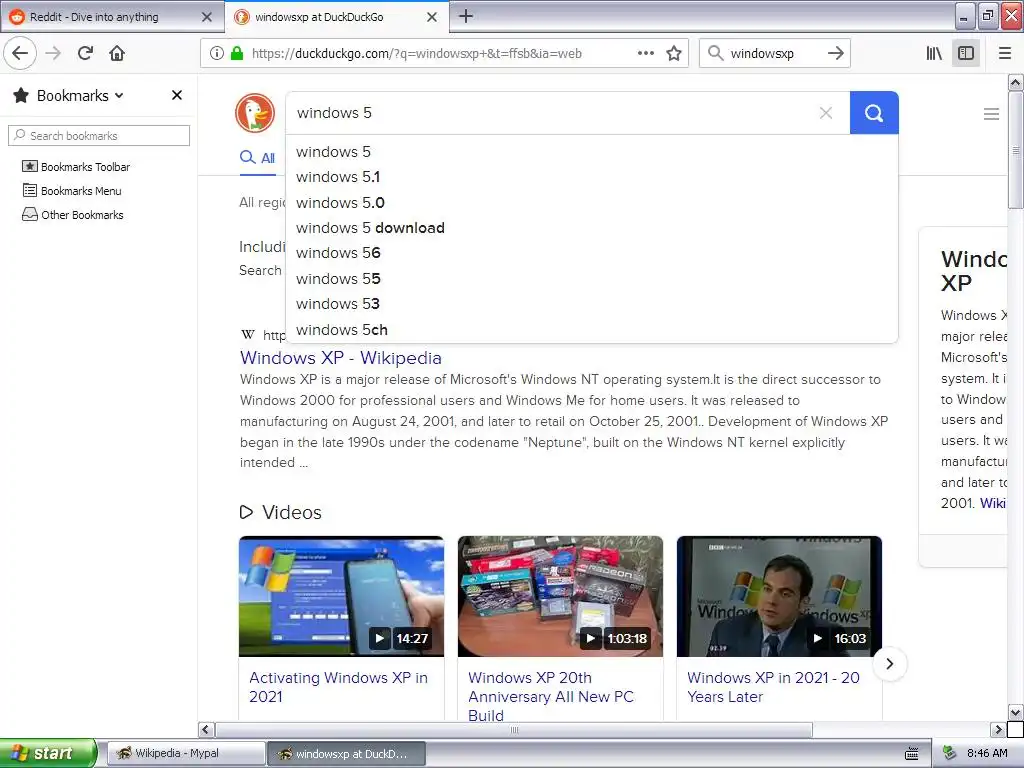The width and height of the screenshot is (1024, 768).
Task: Select the windowsxp at DuckDuckGo tab
Action: coord(336,17)
